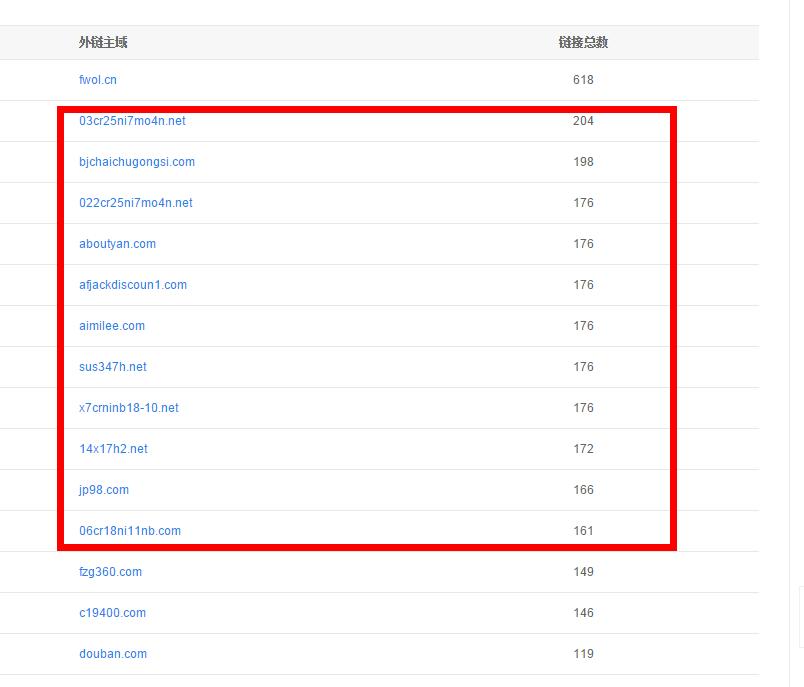Image resolution: width=804 pixels, height=687 pixels.
Task: Open bjchaichugongsi.com external link
Action: 137,162
